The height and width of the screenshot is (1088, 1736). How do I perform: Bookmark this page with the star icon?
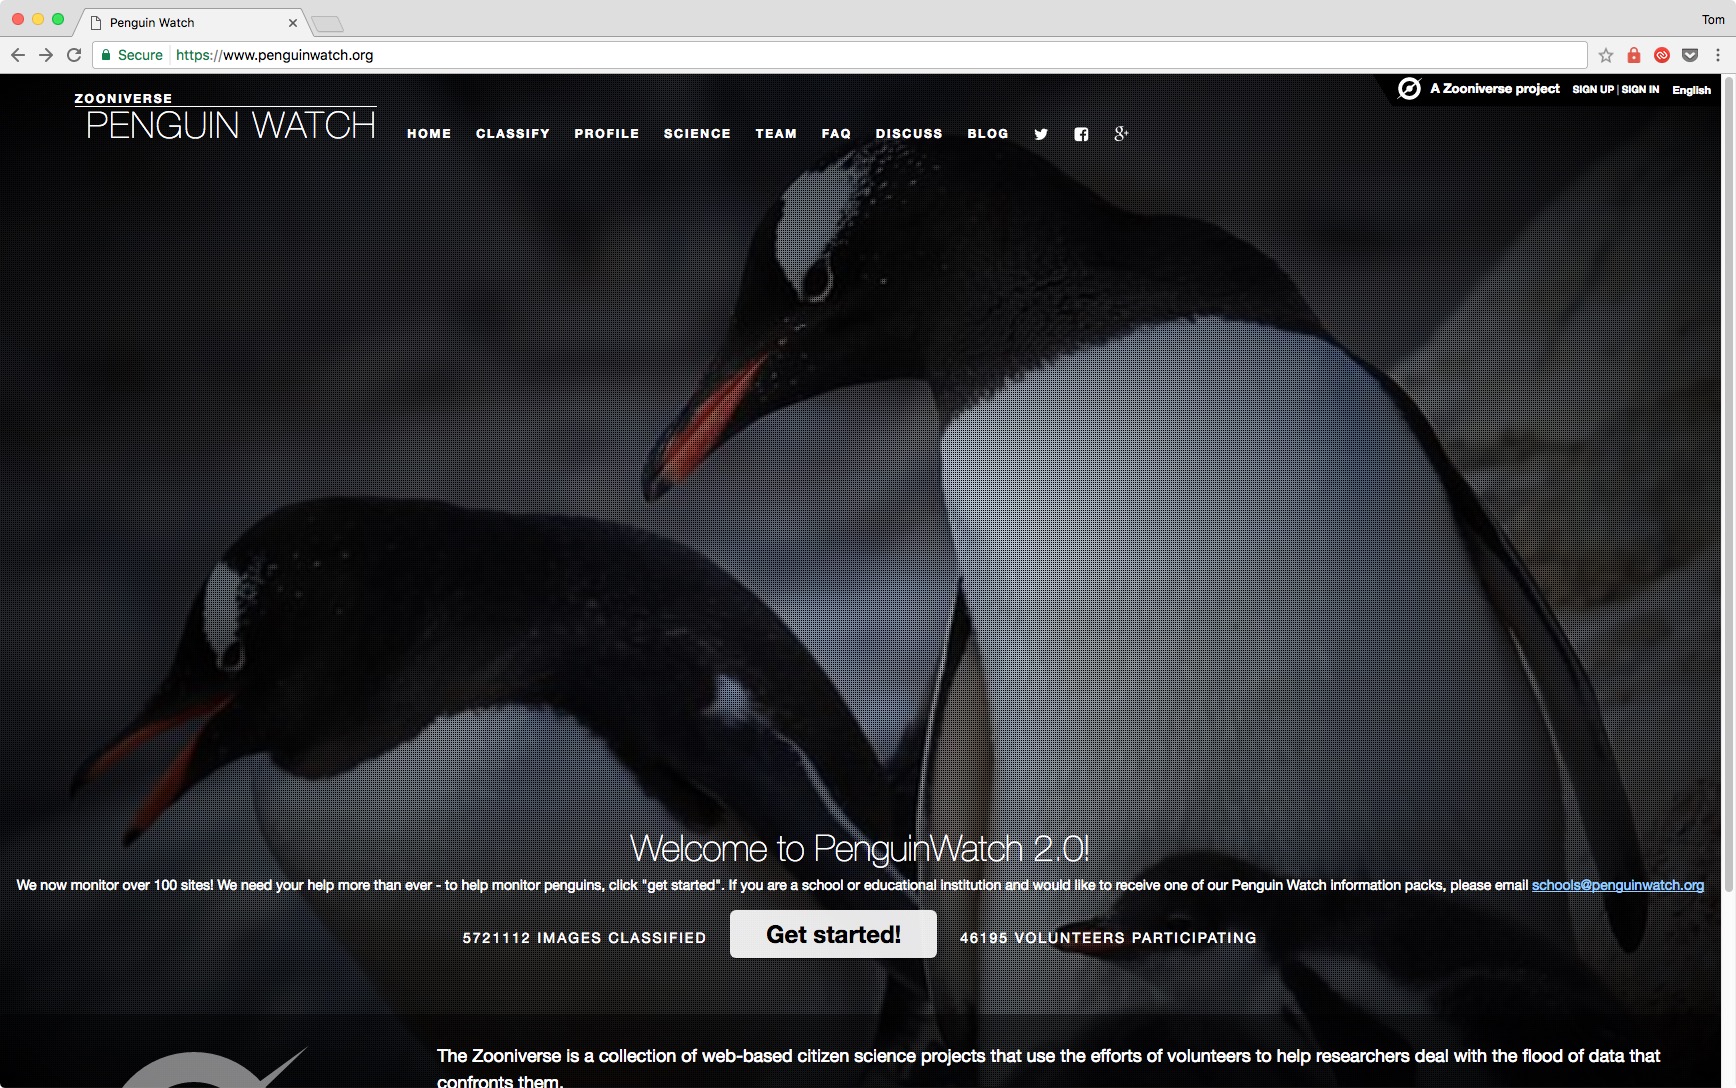pos(1606,55)
